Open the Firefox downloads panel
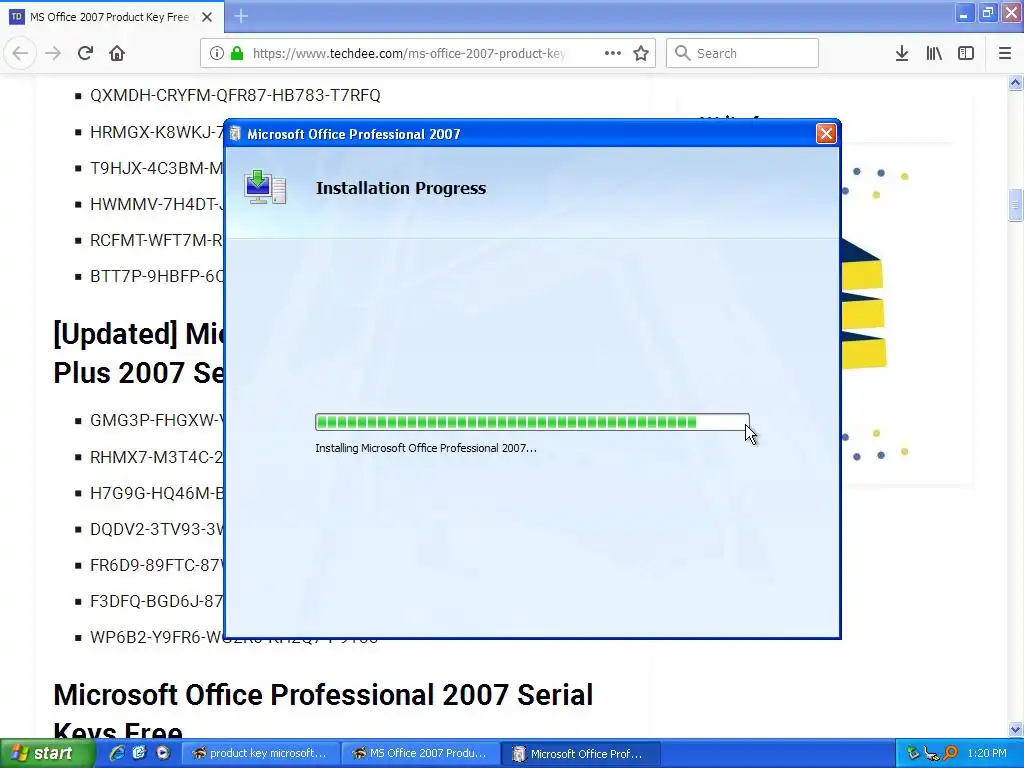 (902, 53)
